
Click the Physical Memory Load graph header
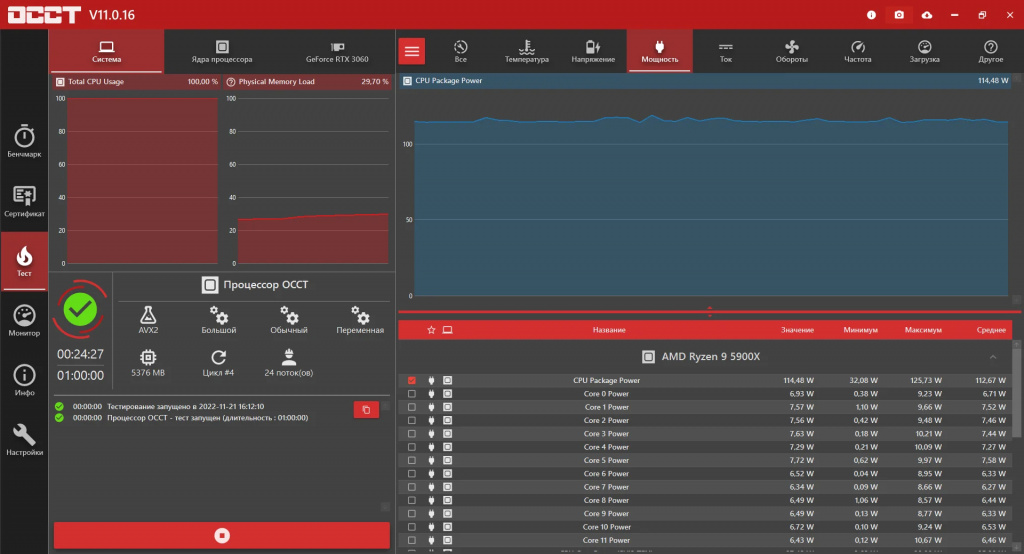tap(307, 82)
